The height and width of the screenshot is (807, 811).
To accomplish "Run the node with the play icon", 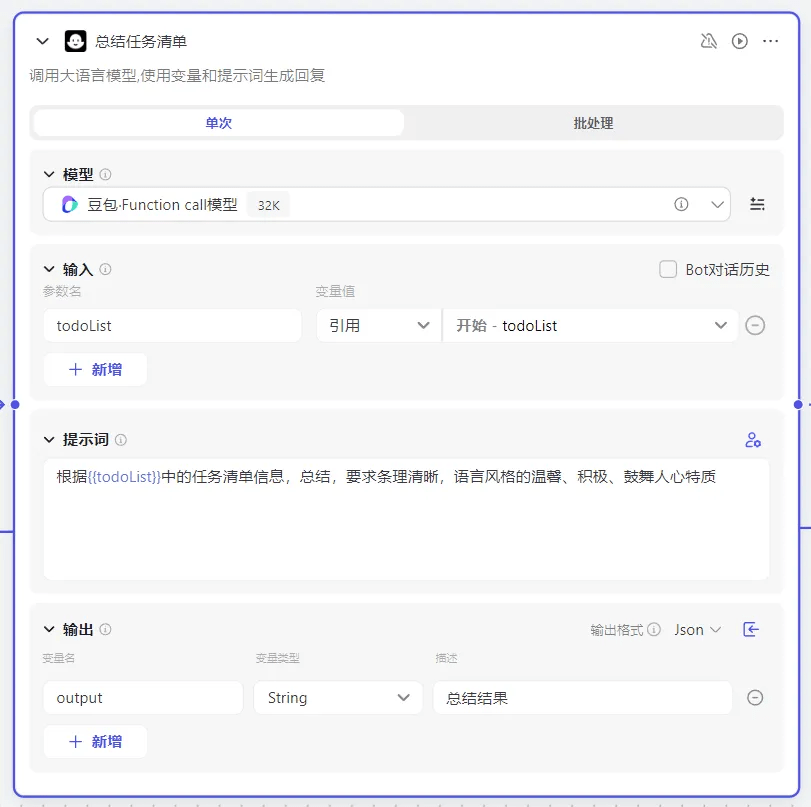I will coord(740,41).
